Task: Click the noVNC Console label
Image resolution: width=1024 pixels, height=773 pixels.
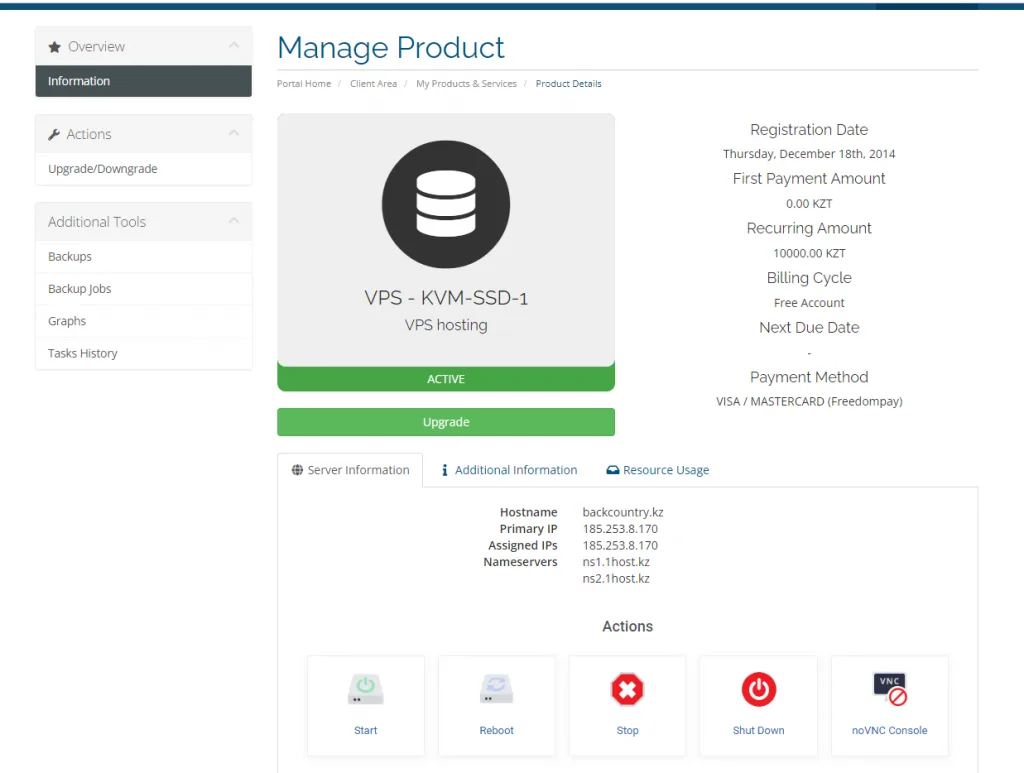Action: [889, 731]
